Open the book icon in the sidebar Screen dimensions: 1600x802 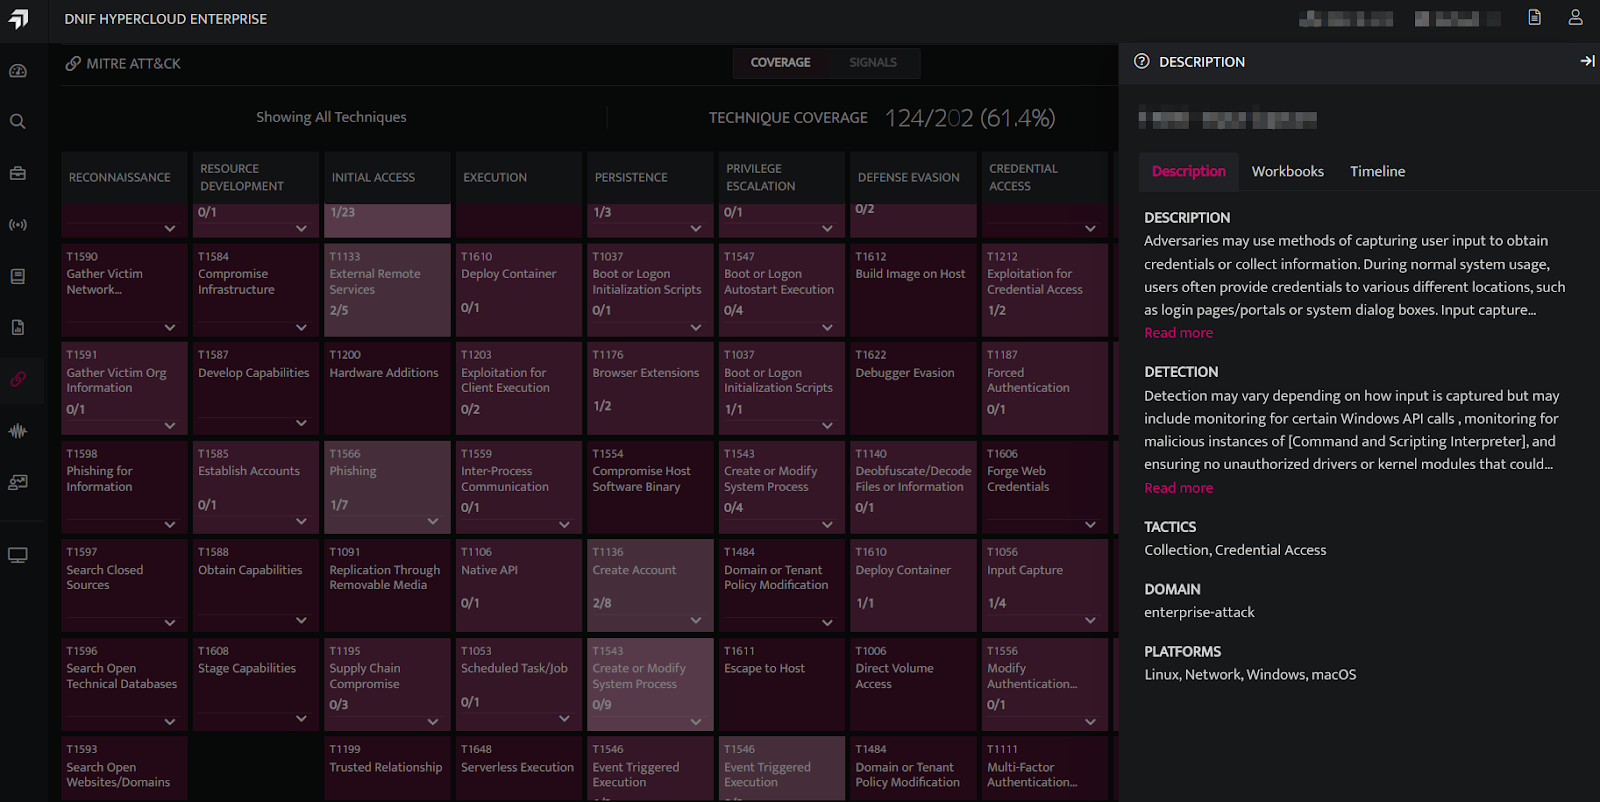[18, 276]
